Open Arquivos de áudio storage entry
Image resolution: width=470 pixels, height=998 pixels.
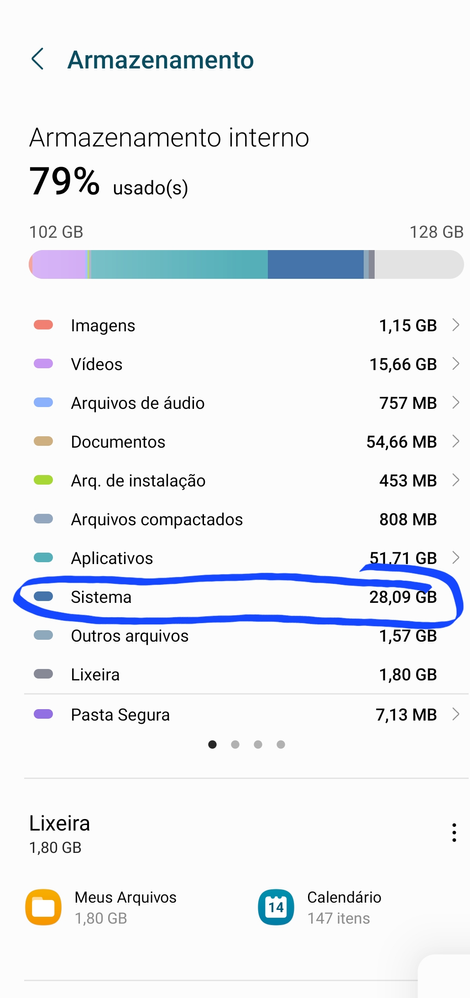[244, 403]
